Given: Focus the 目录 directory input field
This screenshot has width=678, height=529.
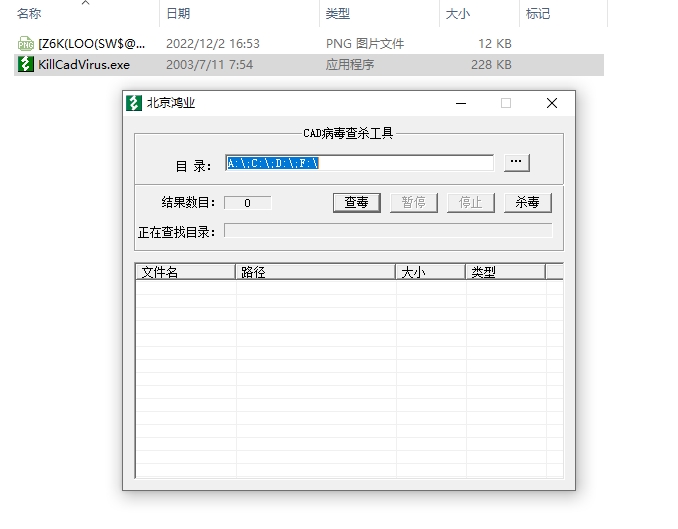Looking at the screenshot, I should (x=359, y=163).
